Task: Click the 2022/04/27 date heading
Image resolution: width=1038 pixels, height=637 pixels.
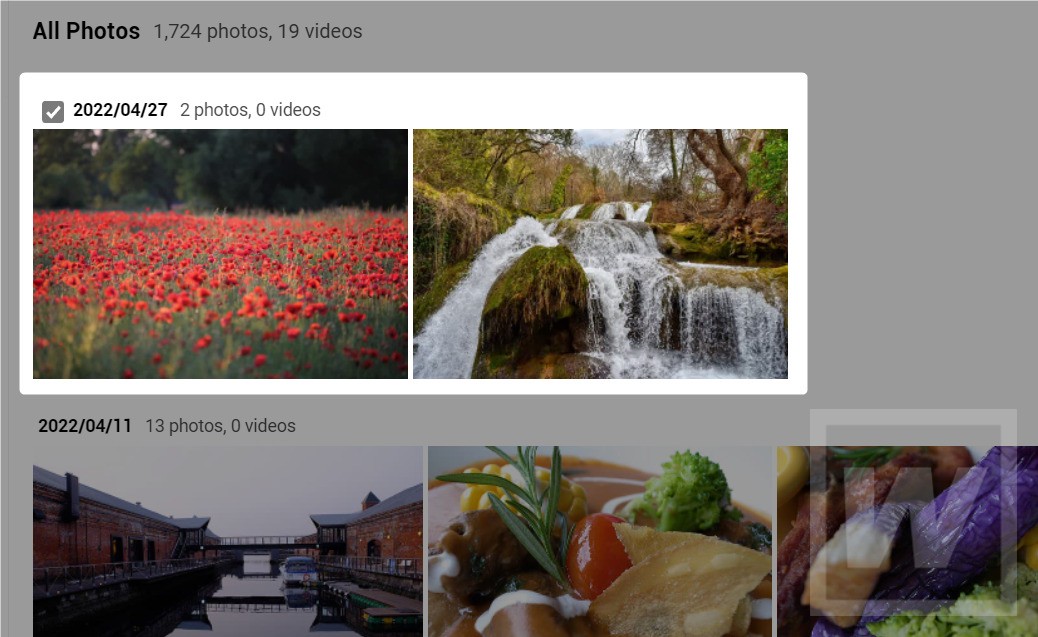Action: tap(120, 110)
